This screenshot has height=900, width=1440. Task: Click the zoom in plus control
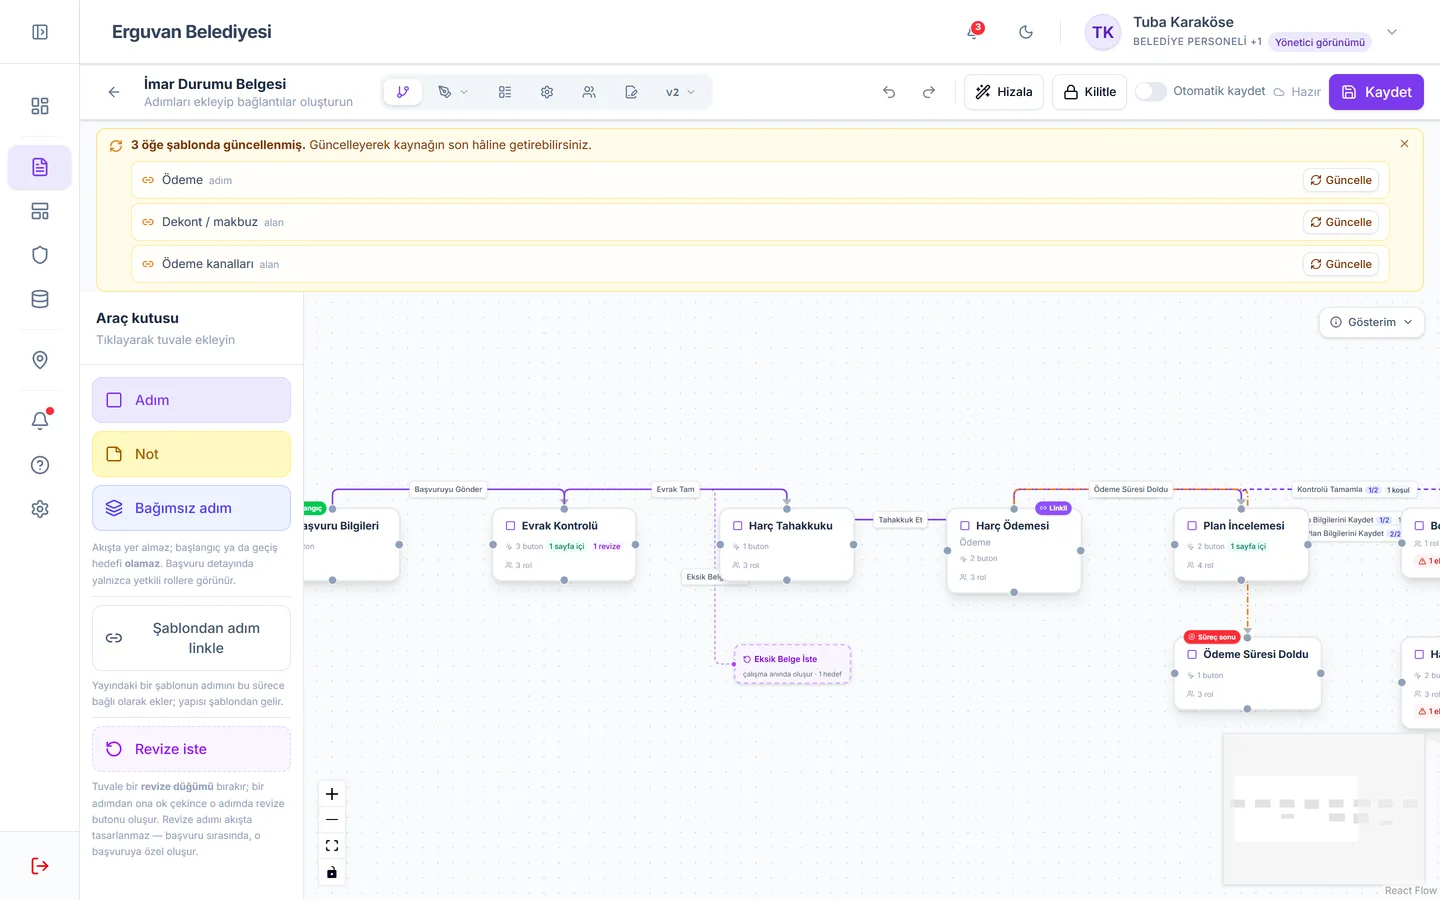(x=332, y=794)
